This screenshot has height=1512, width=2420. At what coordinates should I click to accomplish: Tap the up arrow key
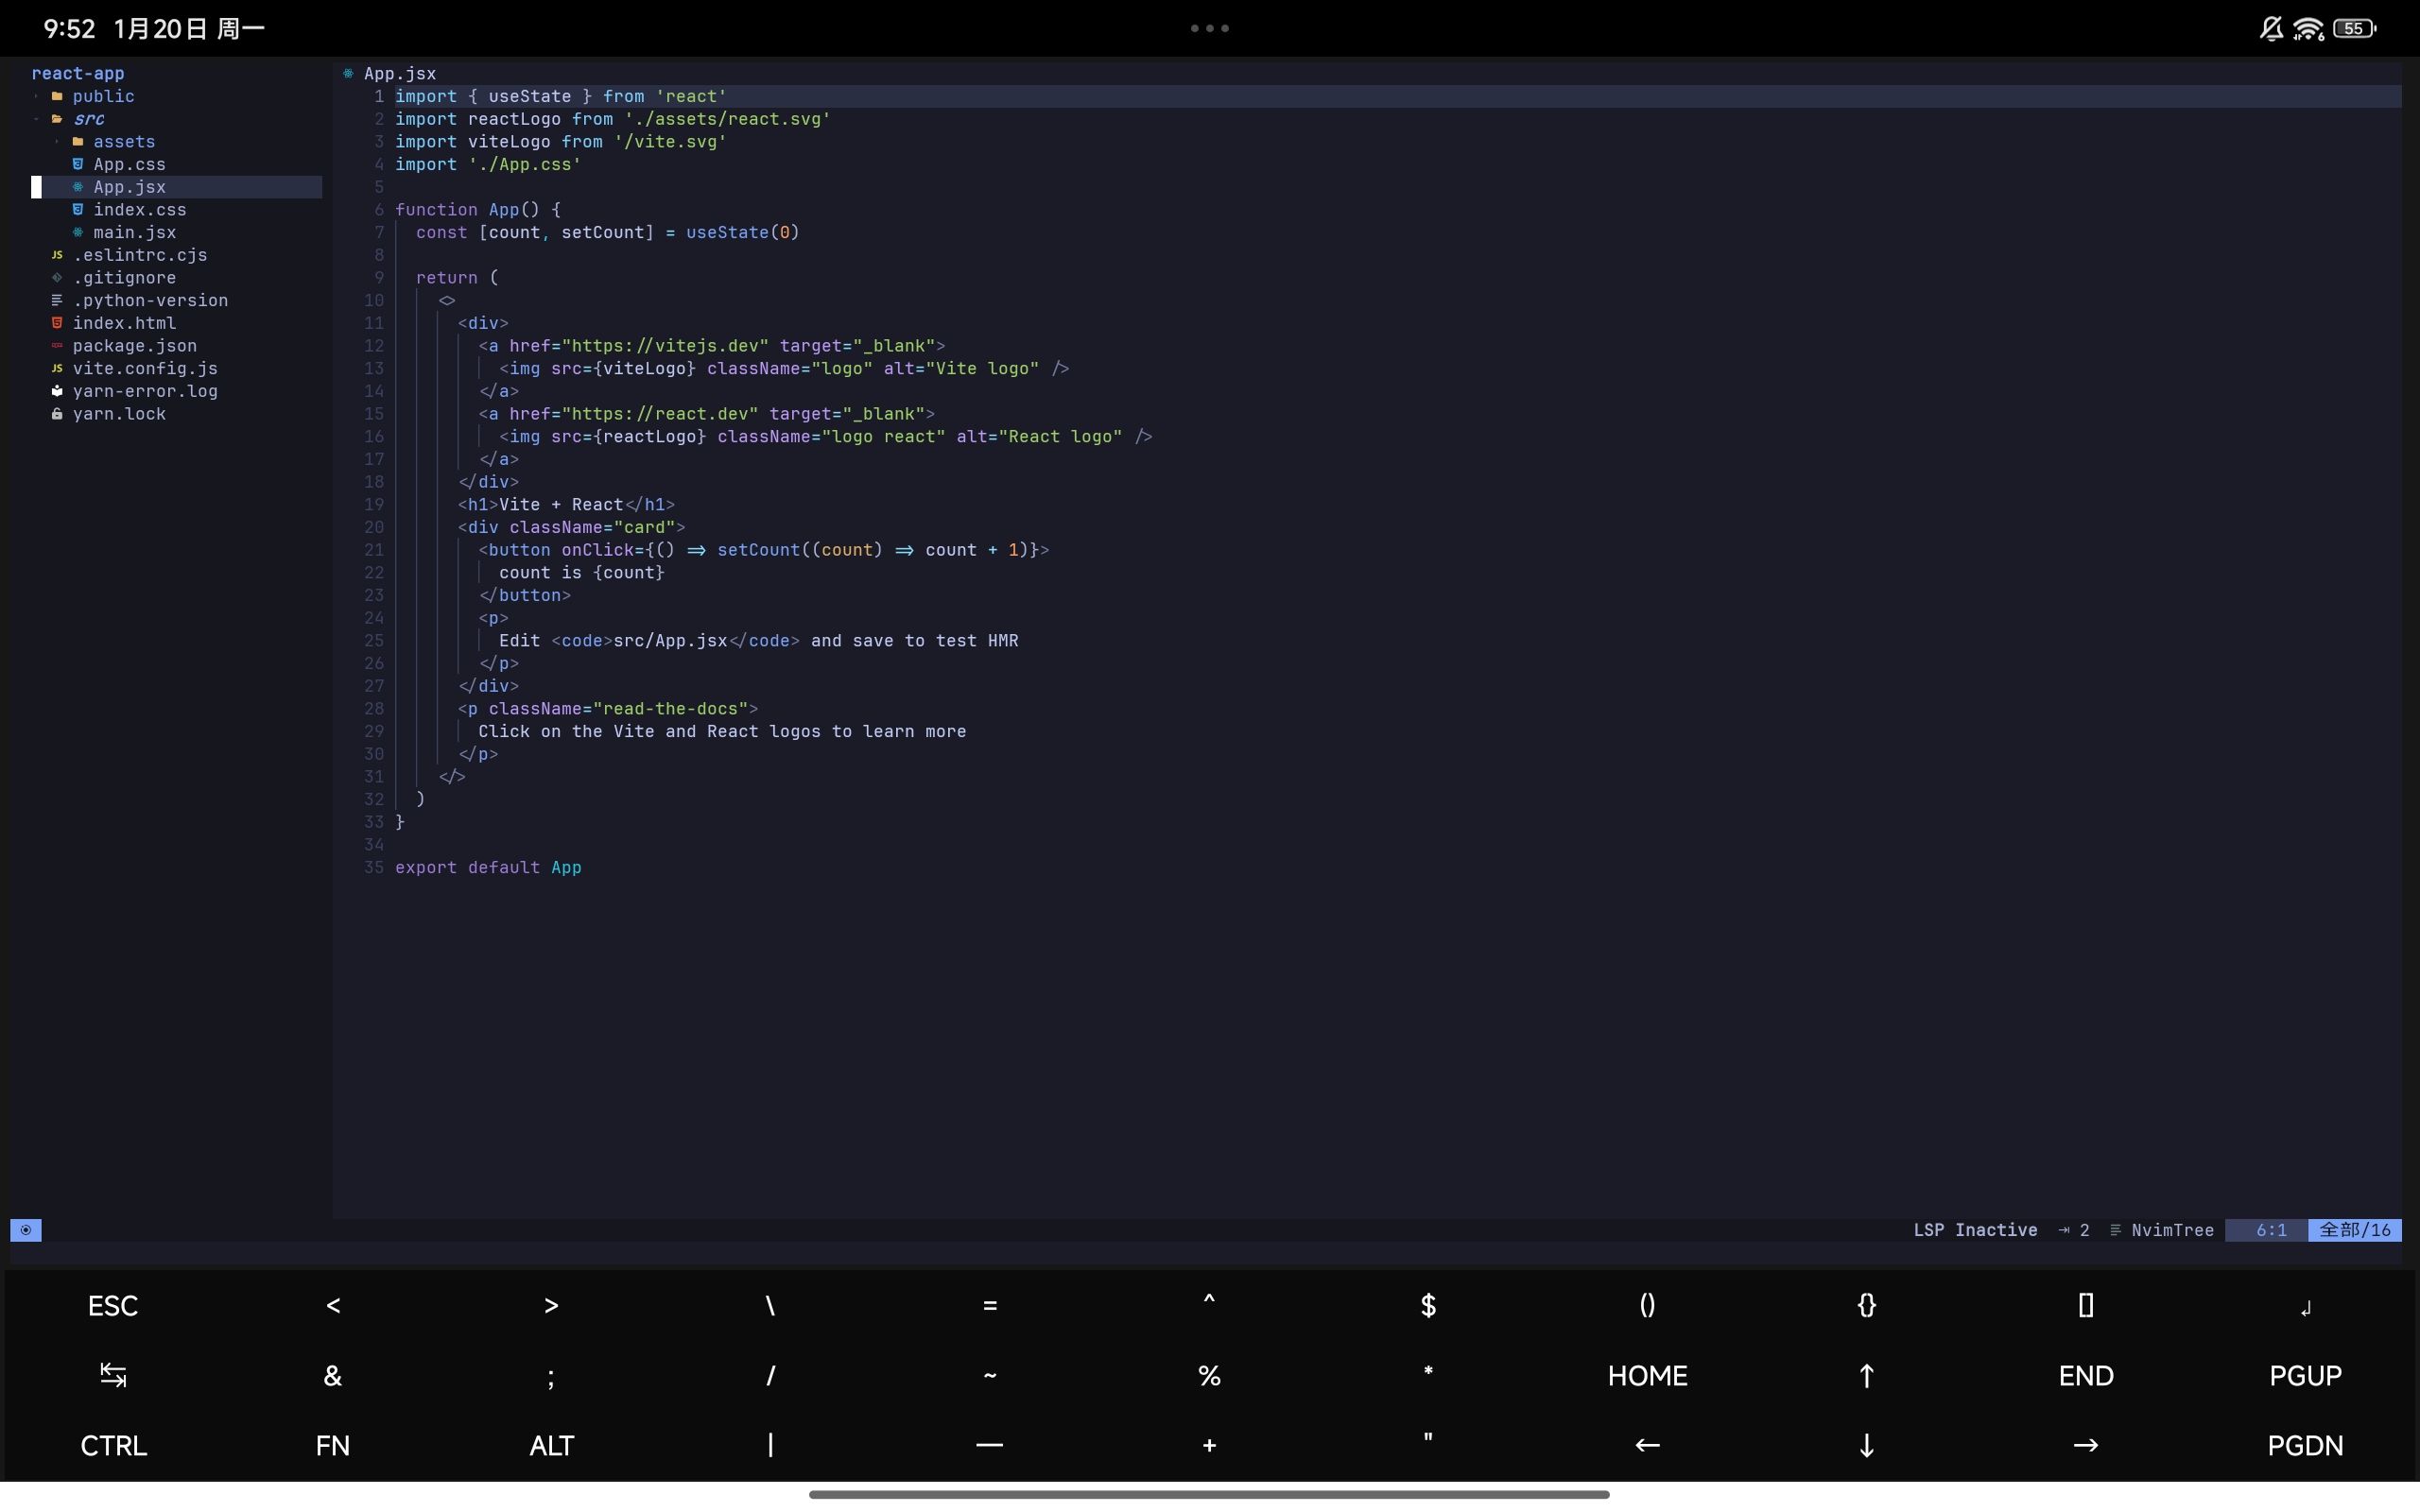[x=1866, y=1375]
